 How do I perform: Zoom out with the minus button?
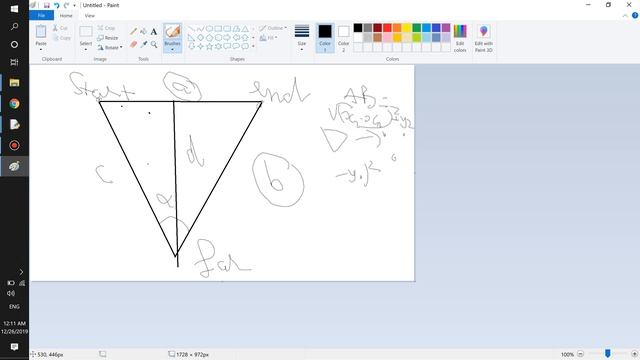tap(580, 354)
